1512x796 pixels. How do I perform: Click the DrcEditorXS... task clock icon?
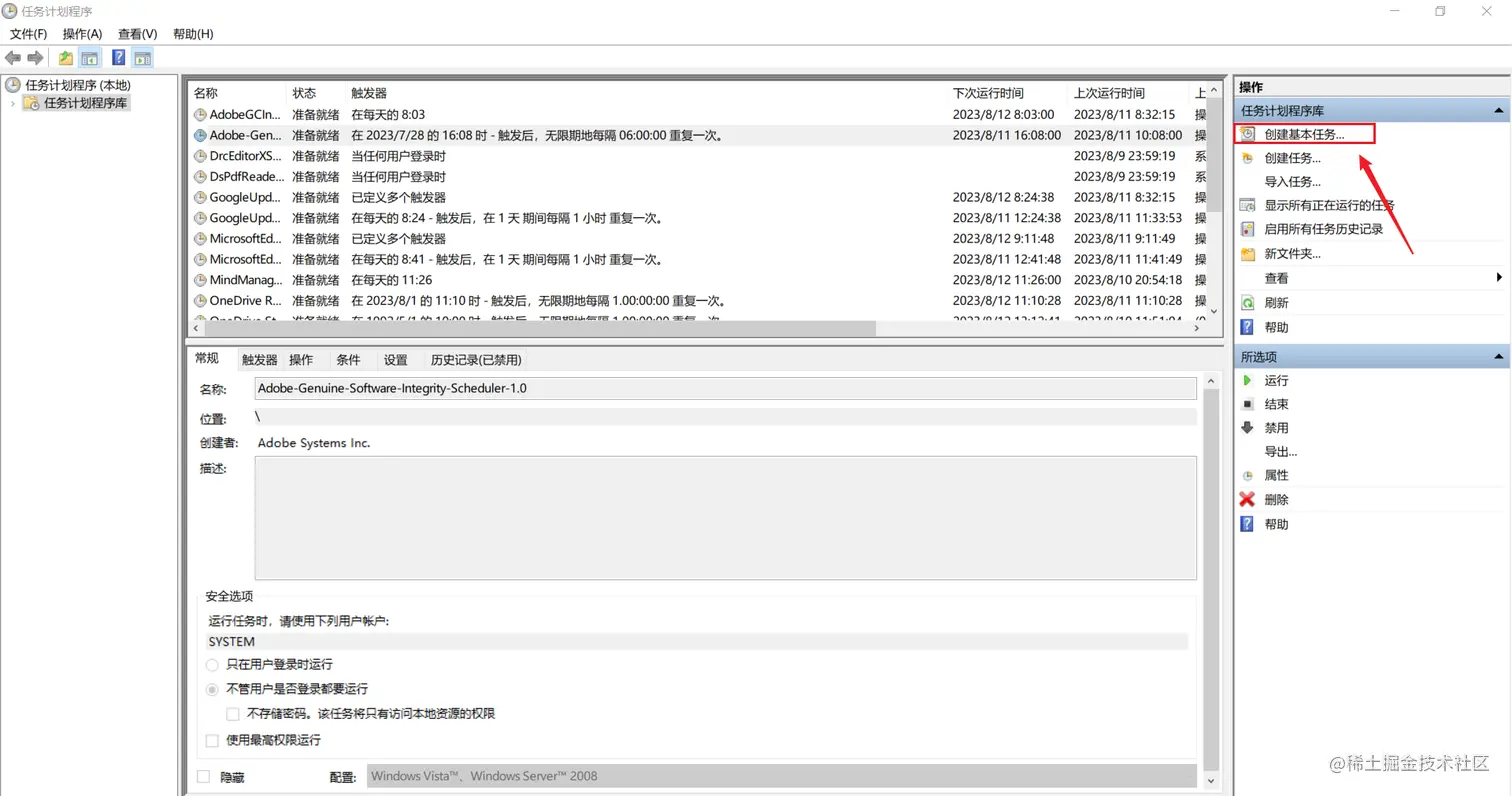pyautogui.click(x=200, y=156)
